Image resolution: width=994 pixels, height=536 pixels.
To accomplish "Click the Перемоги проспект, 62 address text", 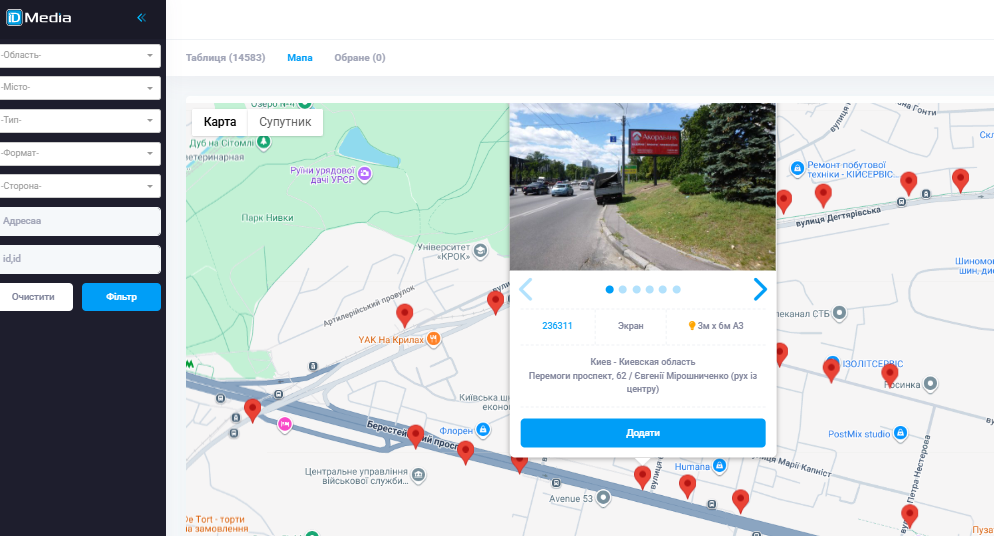I will point(643,382).
